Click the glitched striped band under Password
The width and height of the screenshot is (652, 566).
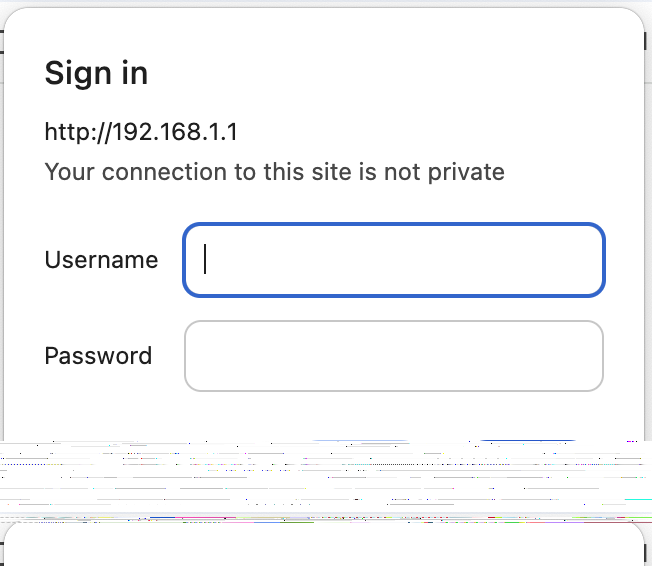(326, 480)
